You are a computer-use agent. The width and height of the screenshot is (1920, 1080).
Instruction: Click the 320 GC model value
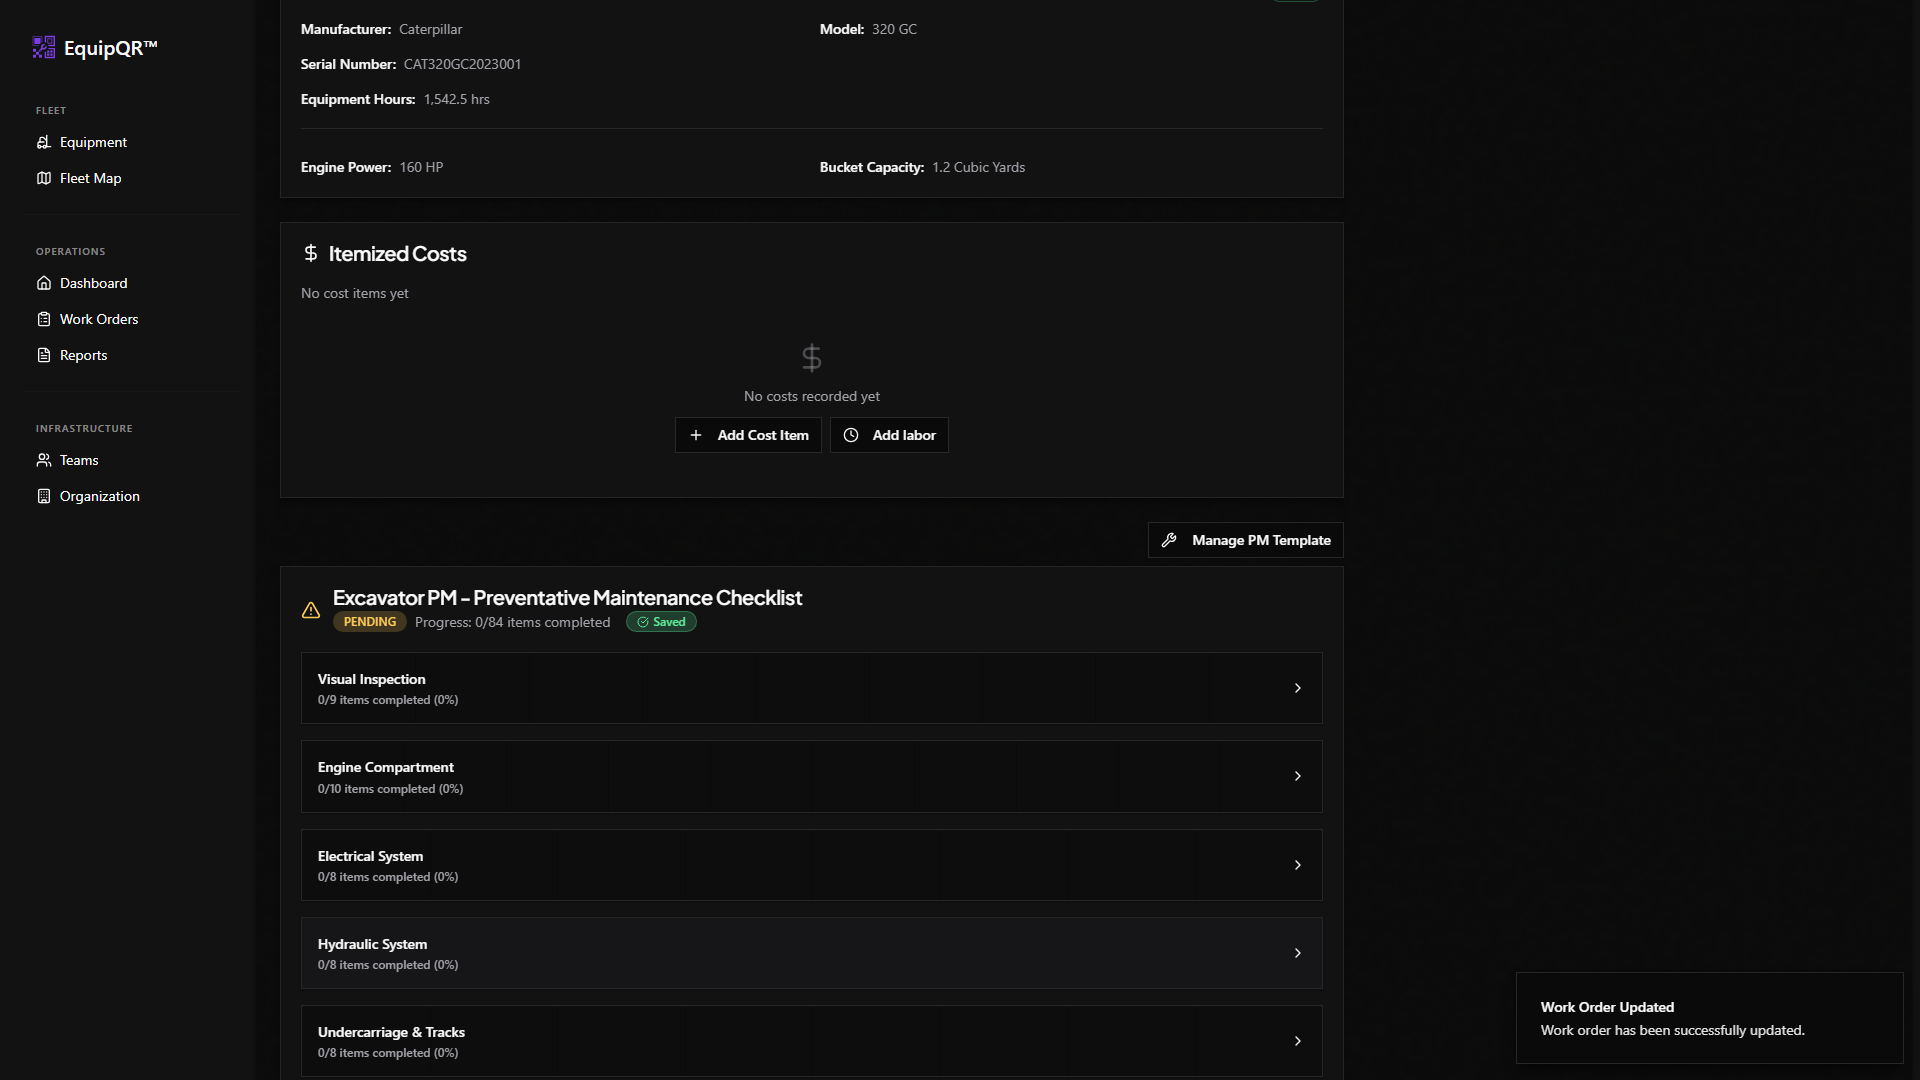click(894, 29)
